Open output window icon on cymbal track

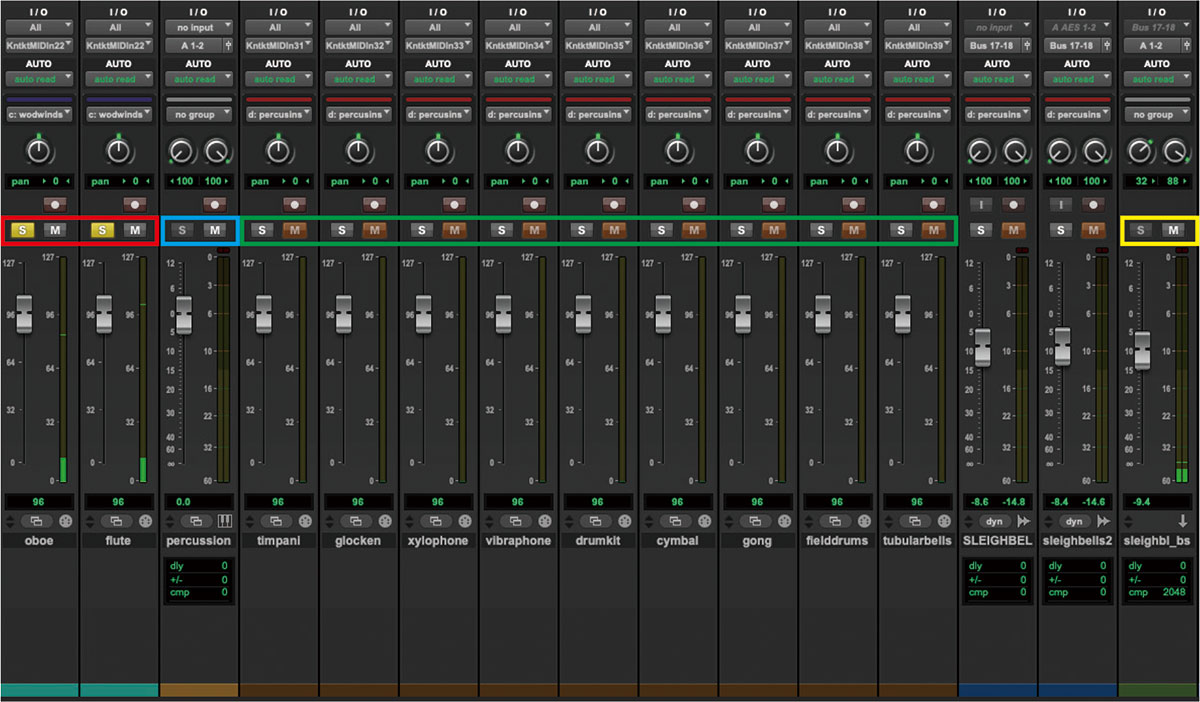[x=677, y=521]
